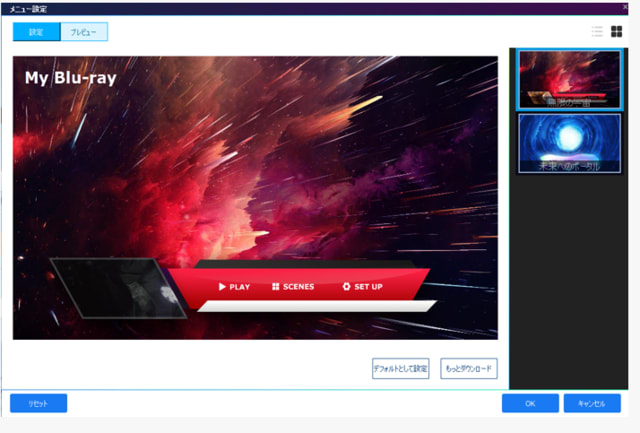
Task: Click the video preview thumbnail in menu
Action: click(105, 286)
